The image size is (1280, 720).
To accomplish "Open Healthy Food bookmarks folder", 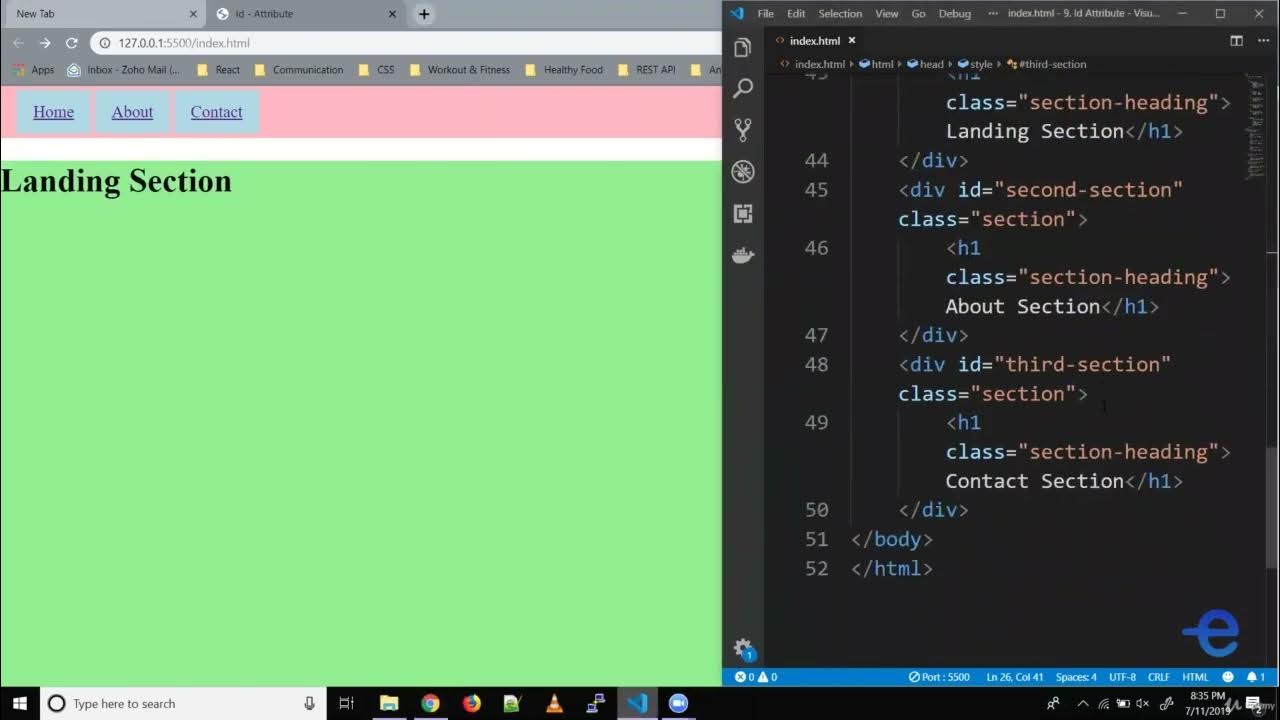I will [x=564, y=70].
